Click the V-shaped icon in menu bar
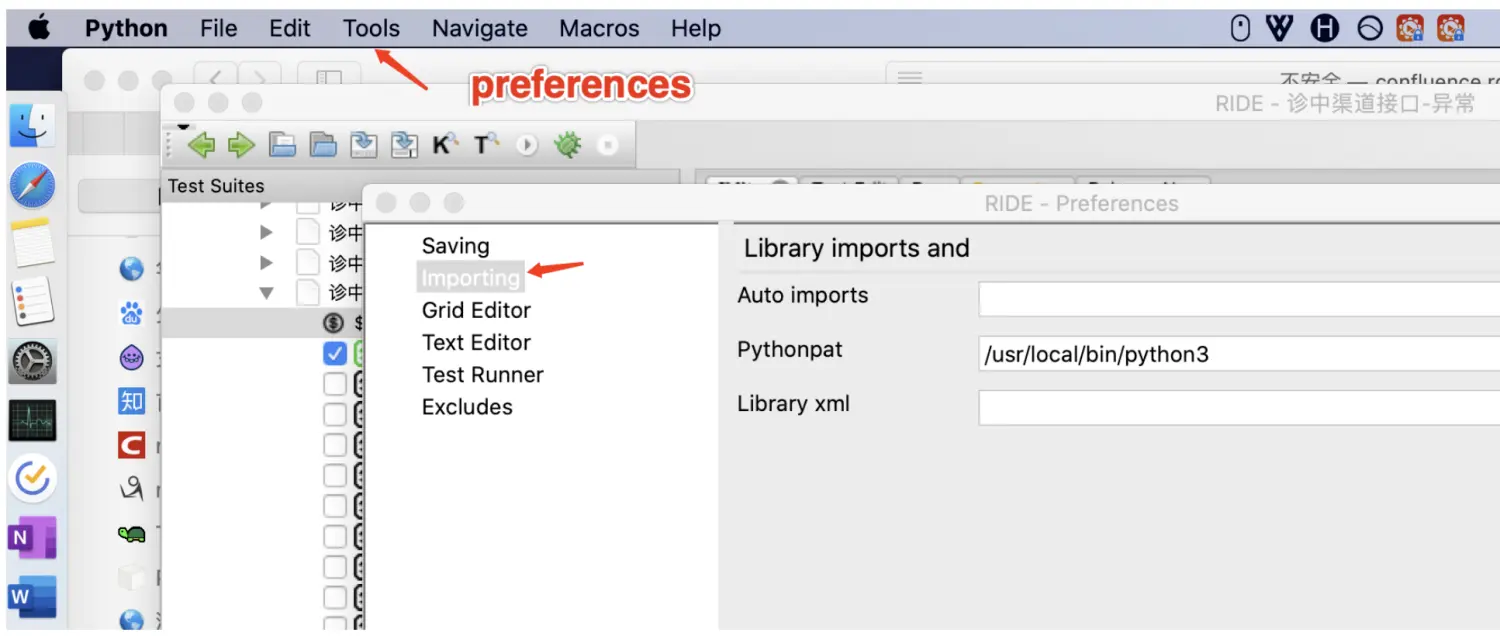Viewport: 1500px width, 636px height. pyautogui.click(x=1280, y=29)
